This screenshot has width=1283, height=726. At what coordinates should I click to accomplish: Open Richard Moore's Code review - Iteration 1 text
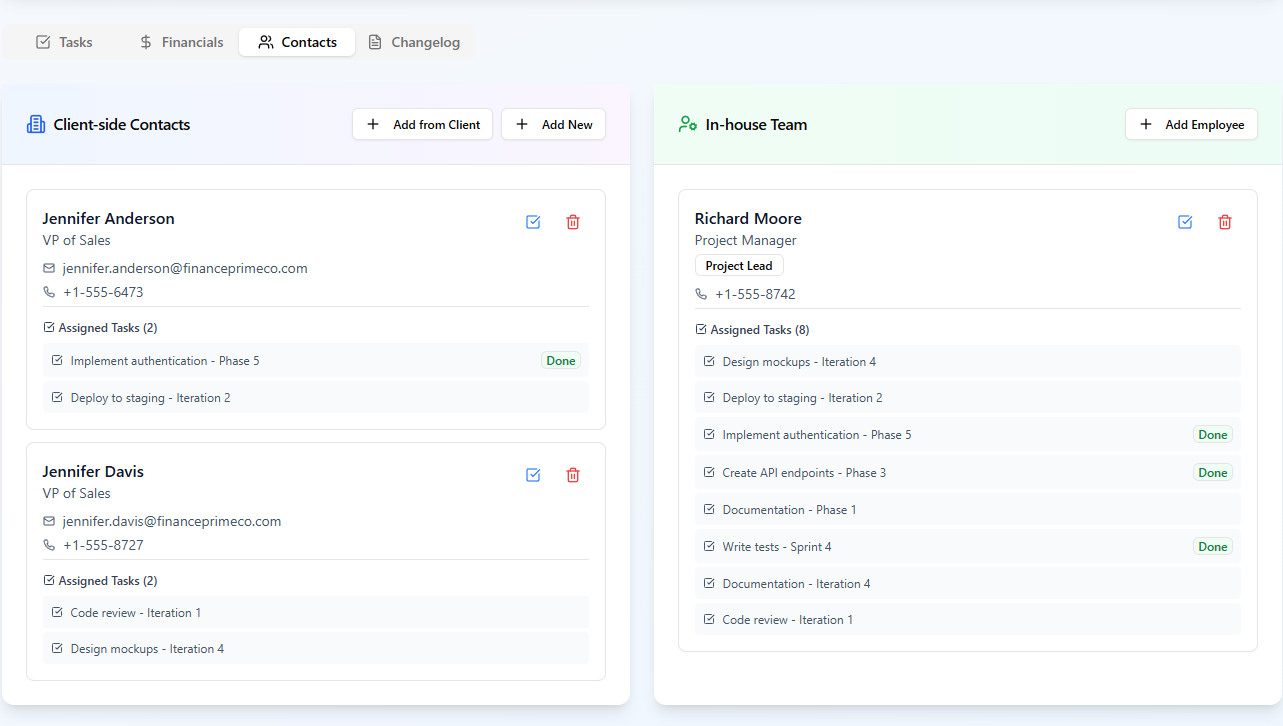point(788,619)
